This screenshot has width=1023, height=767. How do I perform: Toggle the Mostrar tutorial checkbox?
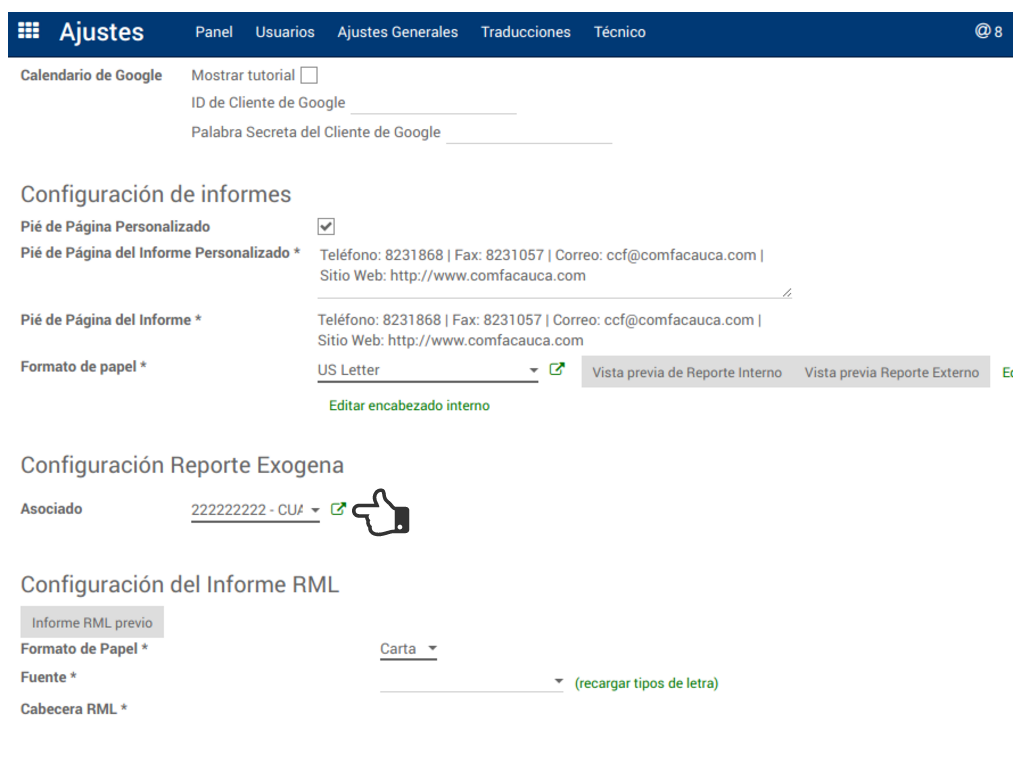pyautogui.click(x=309, y=75)
